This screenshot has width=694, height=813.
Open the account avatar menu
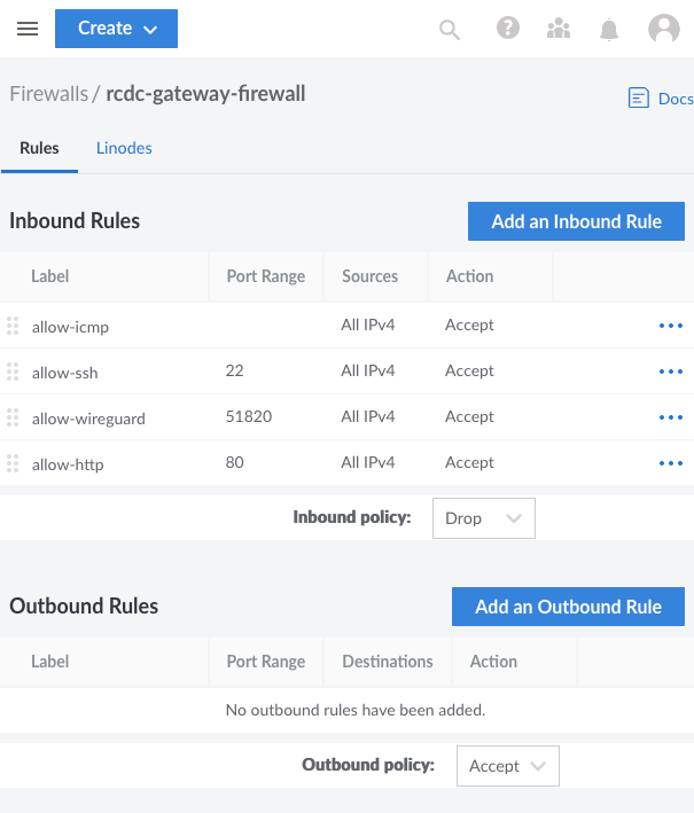click(664, 29)
